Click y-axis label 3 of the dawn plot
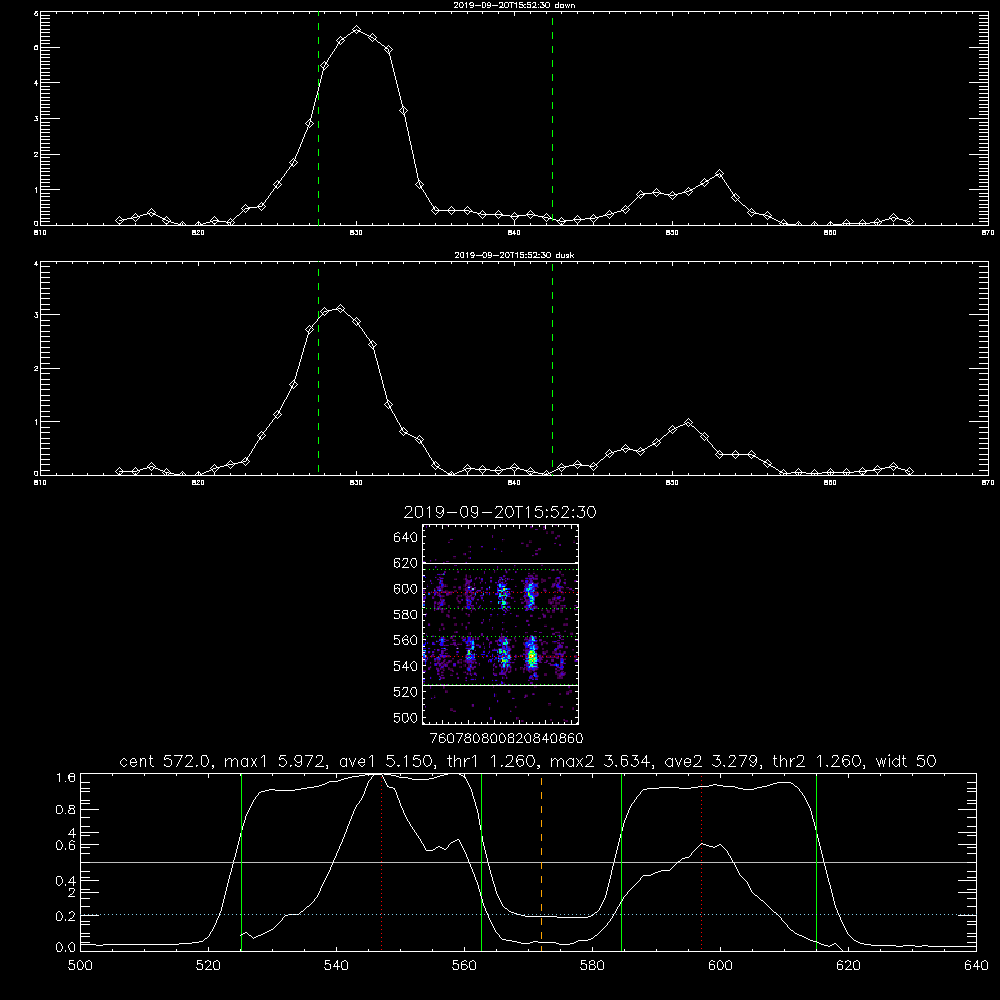 (x=36, y=118)
